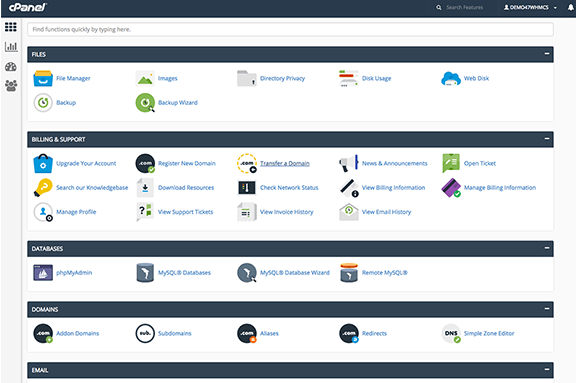576x383 pixels.
Task: Open the sidebar Dashboard gauge icon
Action: [x=11, y=67]
